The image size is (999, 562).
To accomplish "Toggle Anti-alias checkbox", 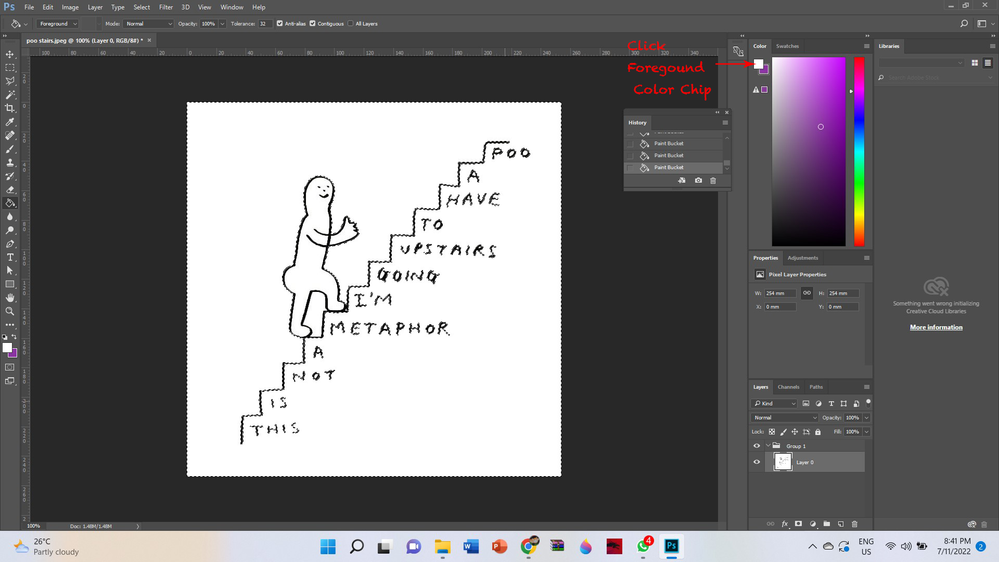I will click(280, 24).
